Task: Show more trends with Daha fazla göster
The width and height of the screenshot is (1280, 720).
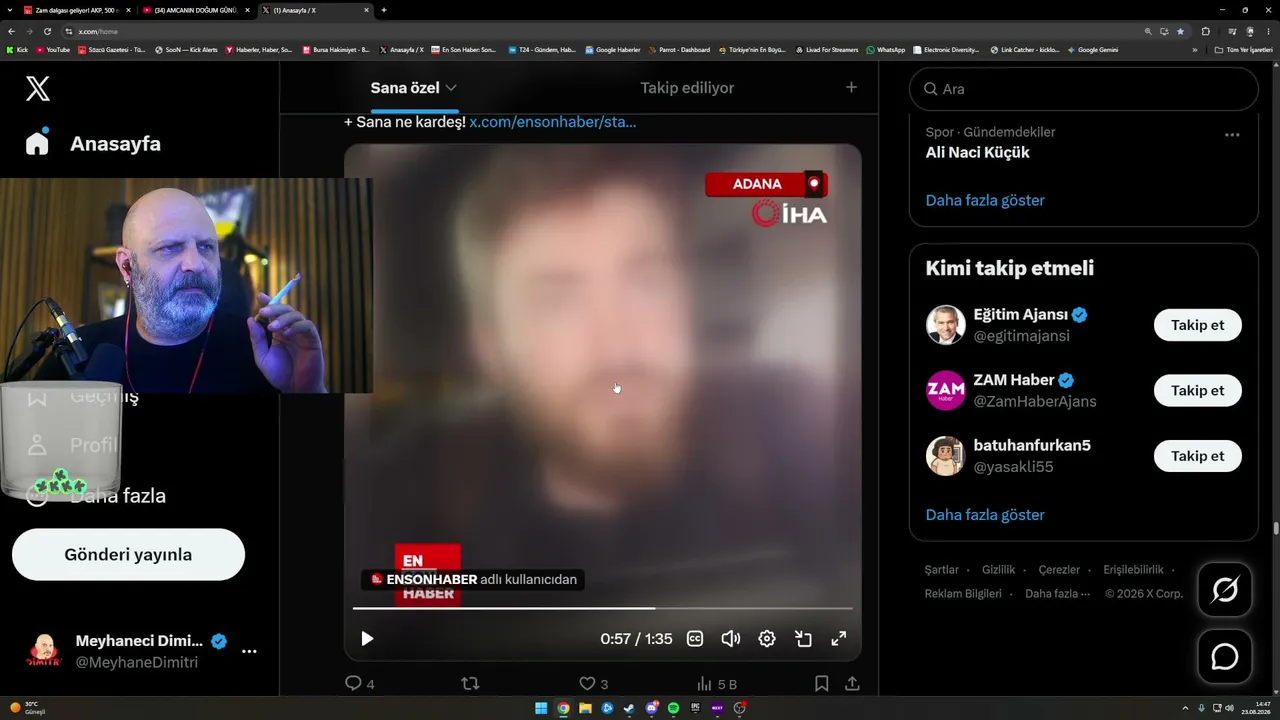Action: [985, 200]
